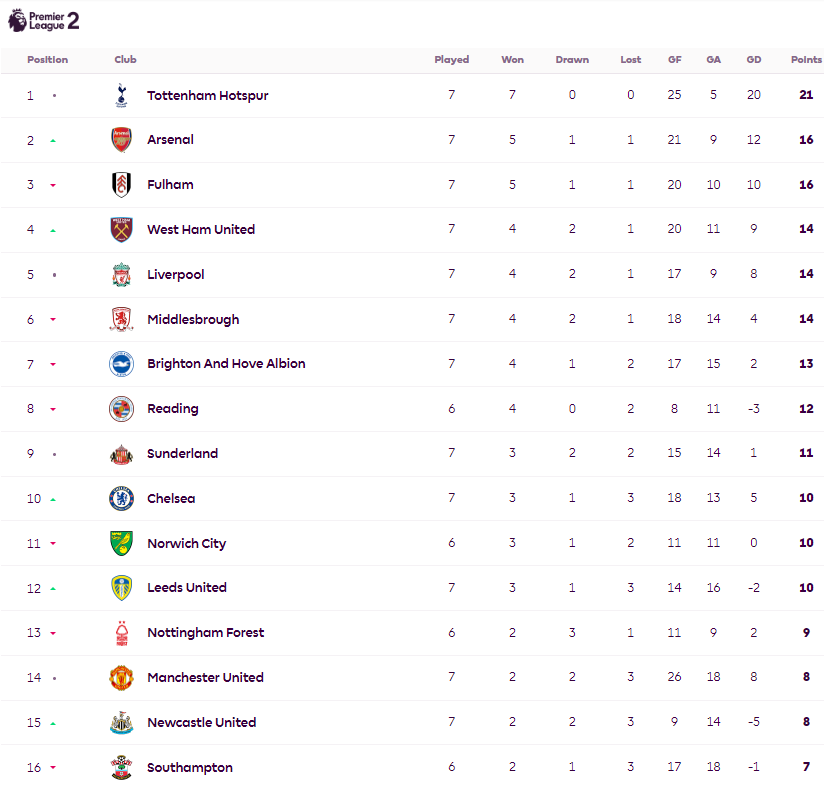The image size is (824, 788).
Task: Open the Liverpool club badge
Action: tap(121, 274)
